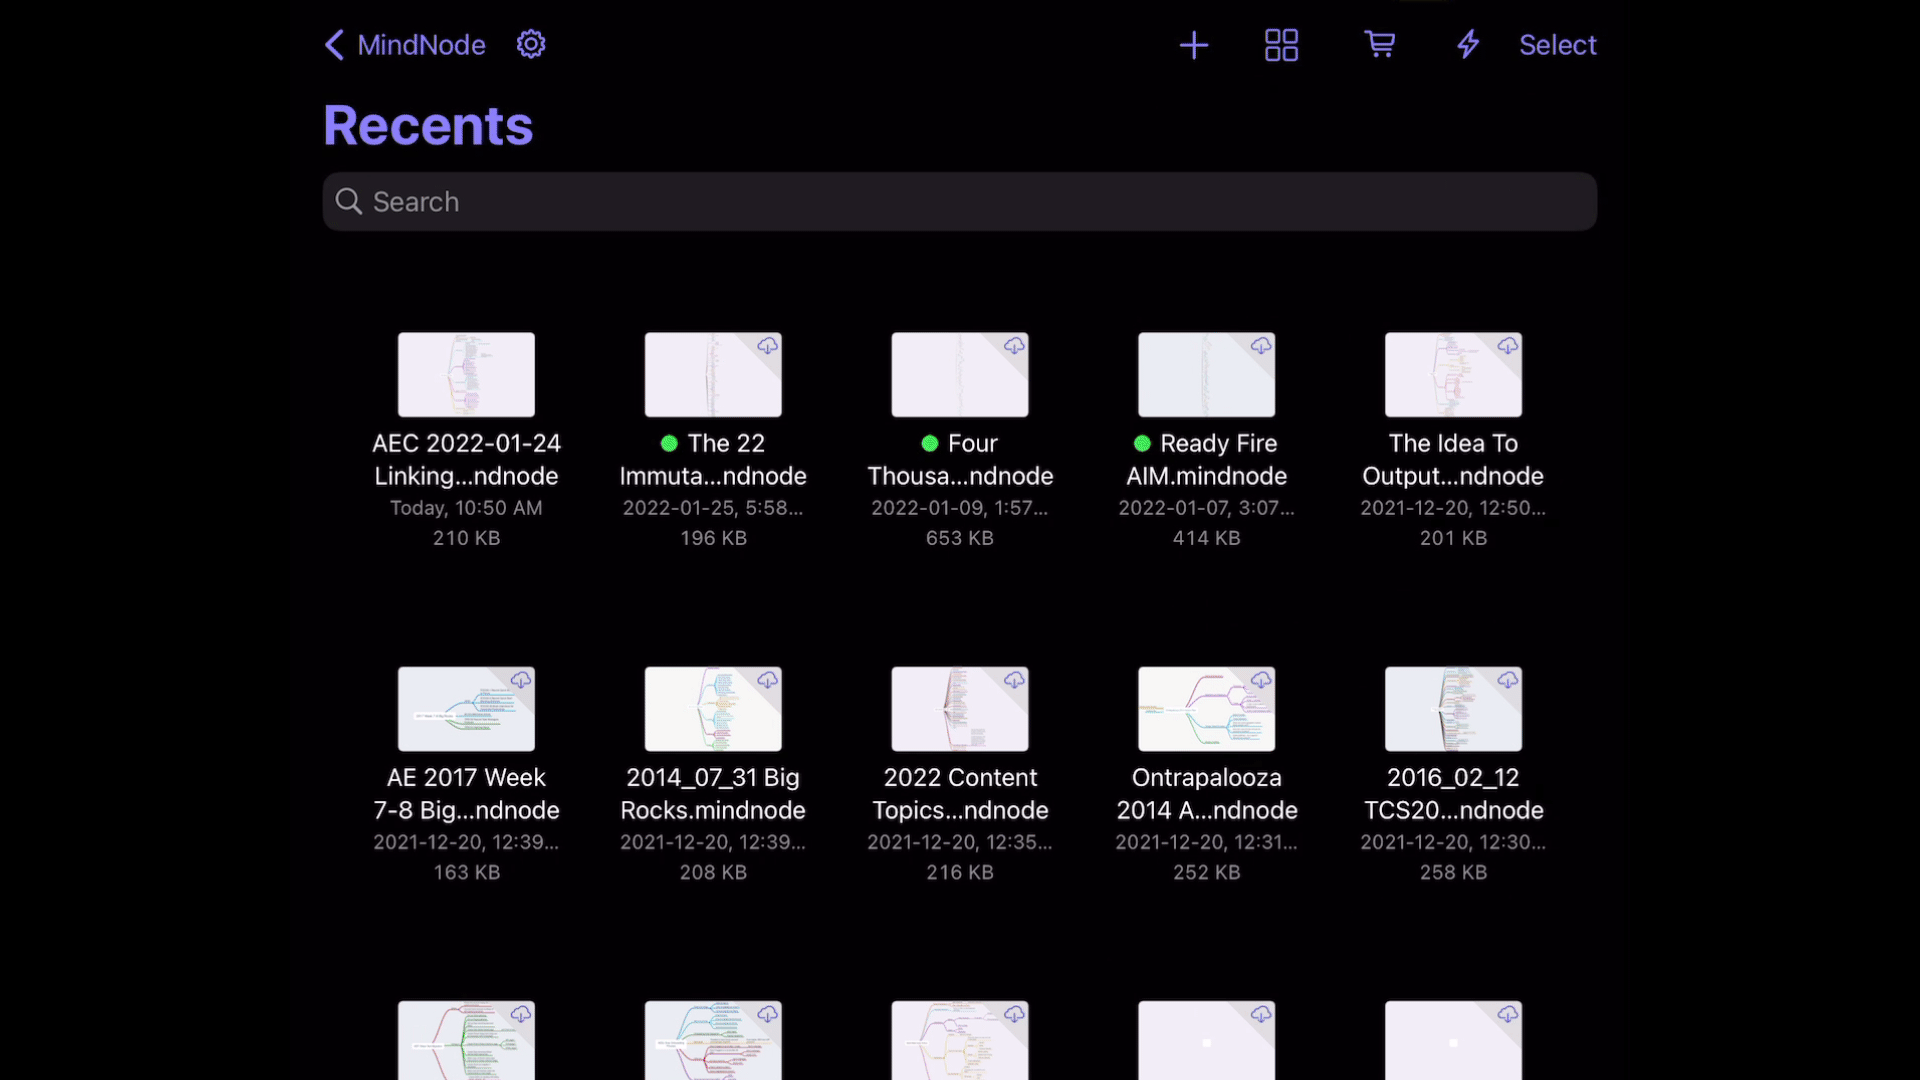Click the date 'Today, 10:50 AM'
The width and height of the screenshot is (1920, 1080).
click(x=466, y=508)
